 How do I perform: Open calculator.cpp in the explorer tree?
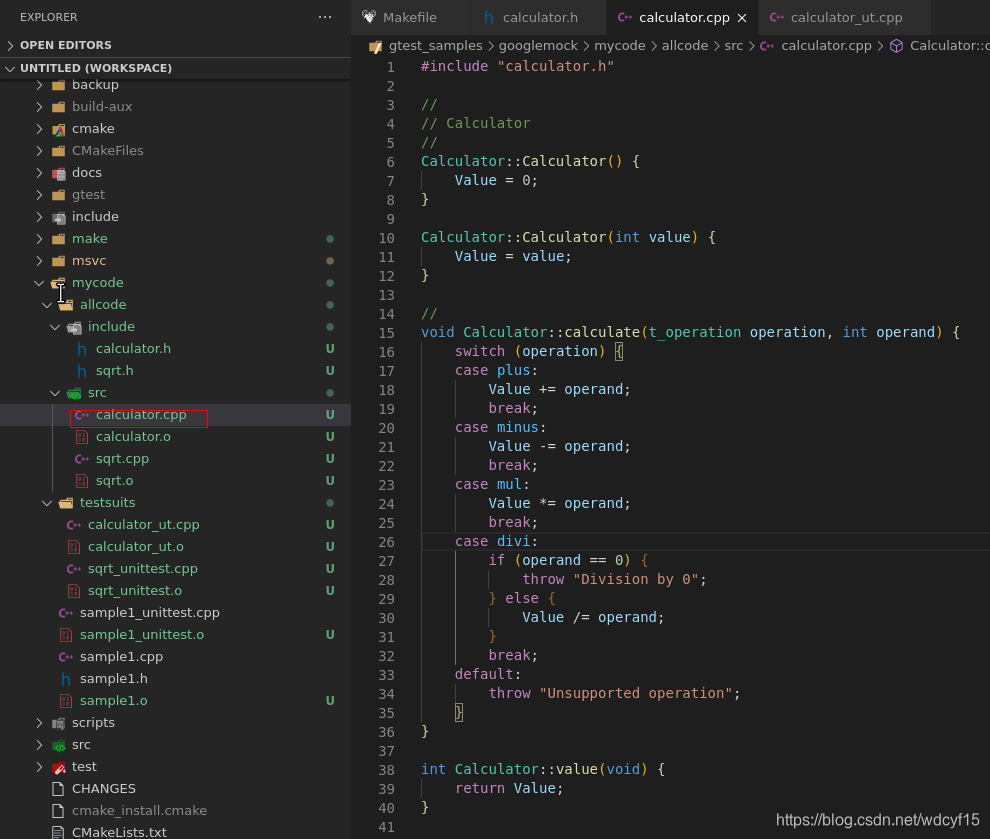[141, 415]
